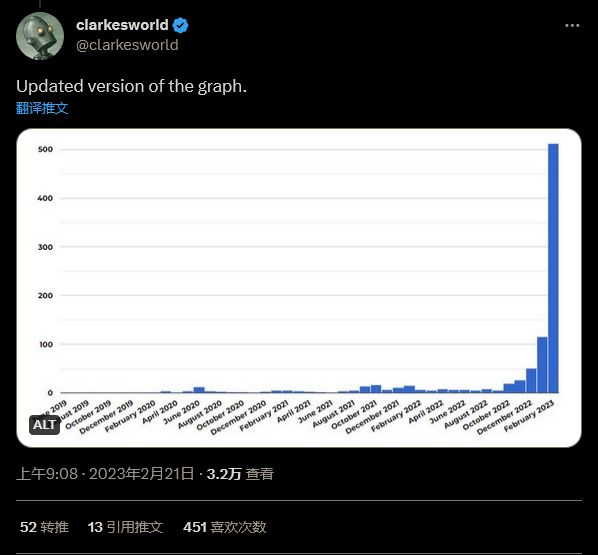Screen dimensions: 598x555
Task: Click the June 2020 axis label
Action: point(182,412)
